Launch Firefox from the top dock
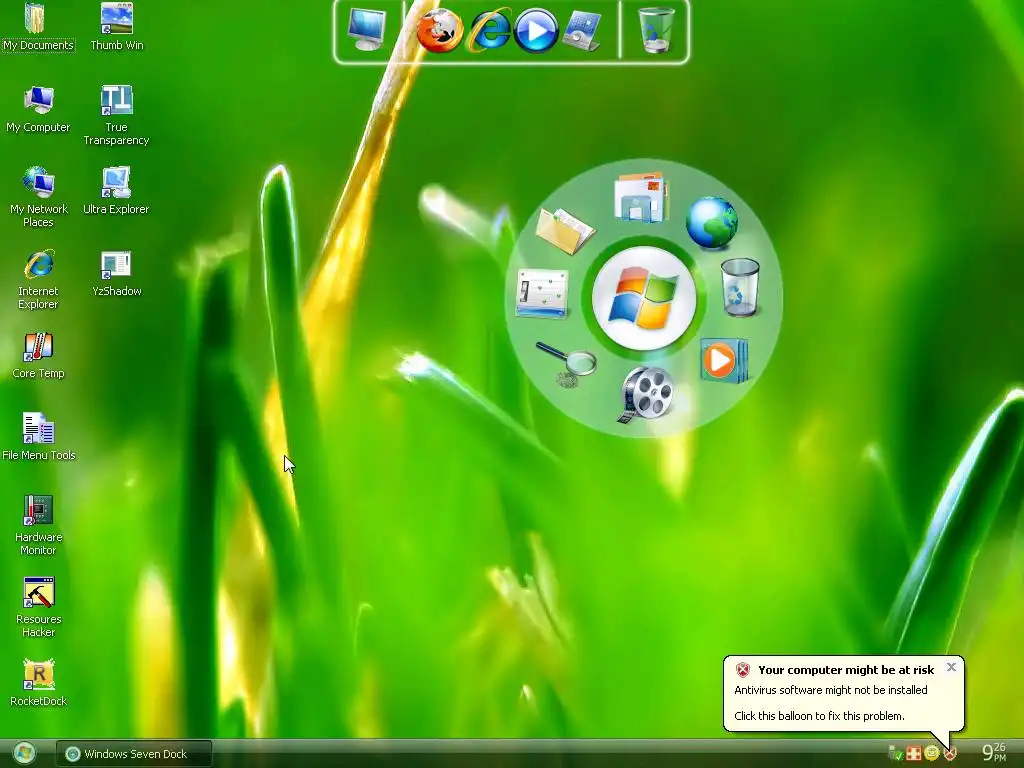 point(440,30)
